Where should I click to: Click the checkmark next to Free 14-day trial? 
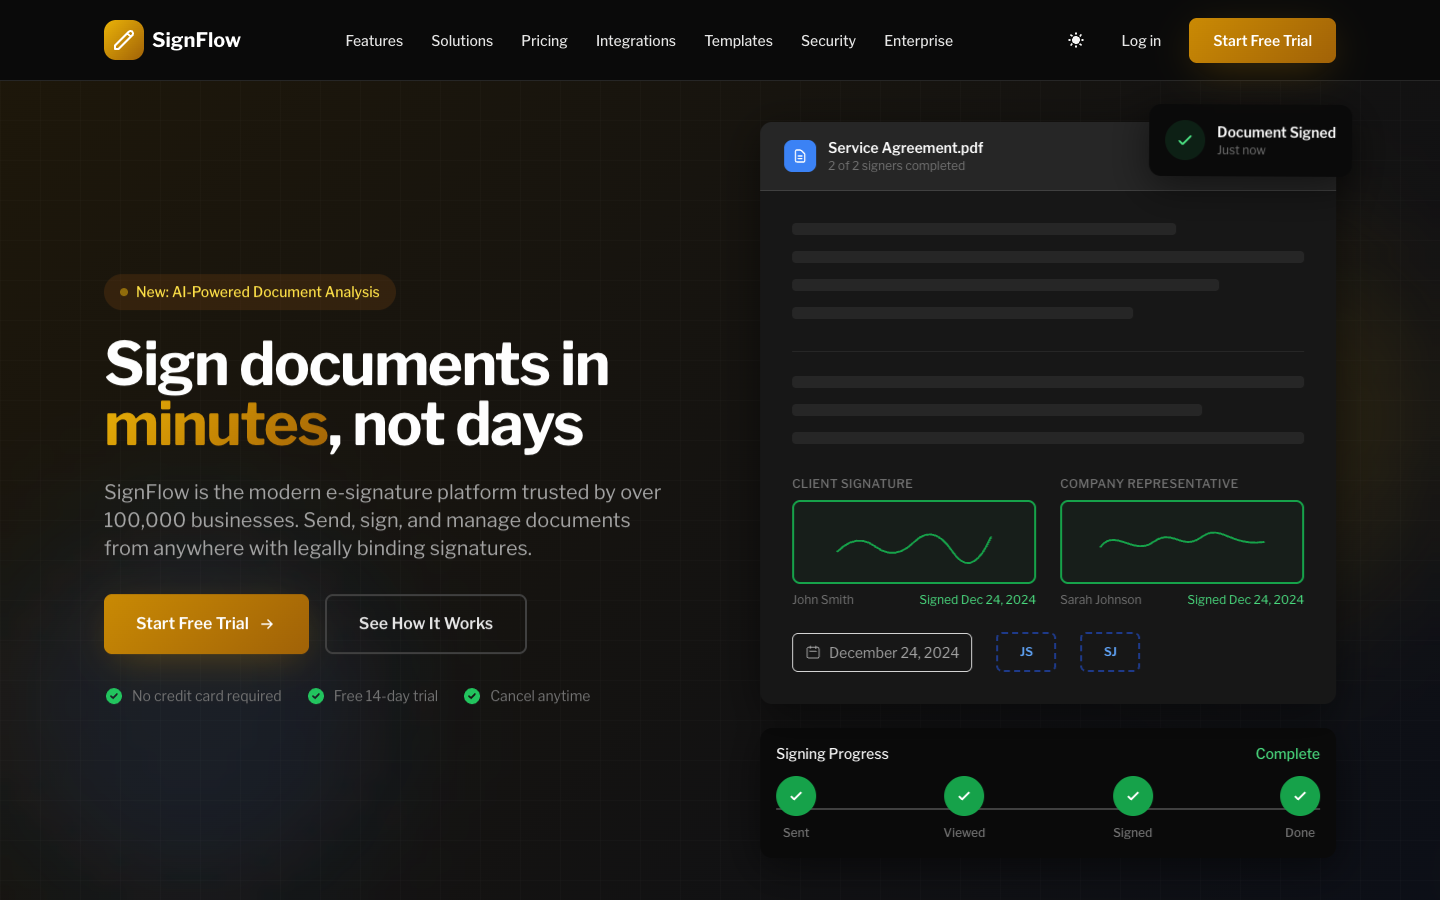tap(316, 695)
